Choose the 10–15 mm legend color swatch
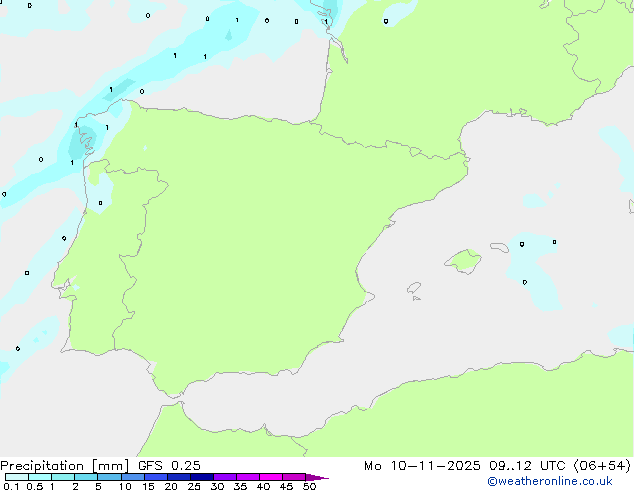This screenshot has width=634, height=490. tap(132, 477)
